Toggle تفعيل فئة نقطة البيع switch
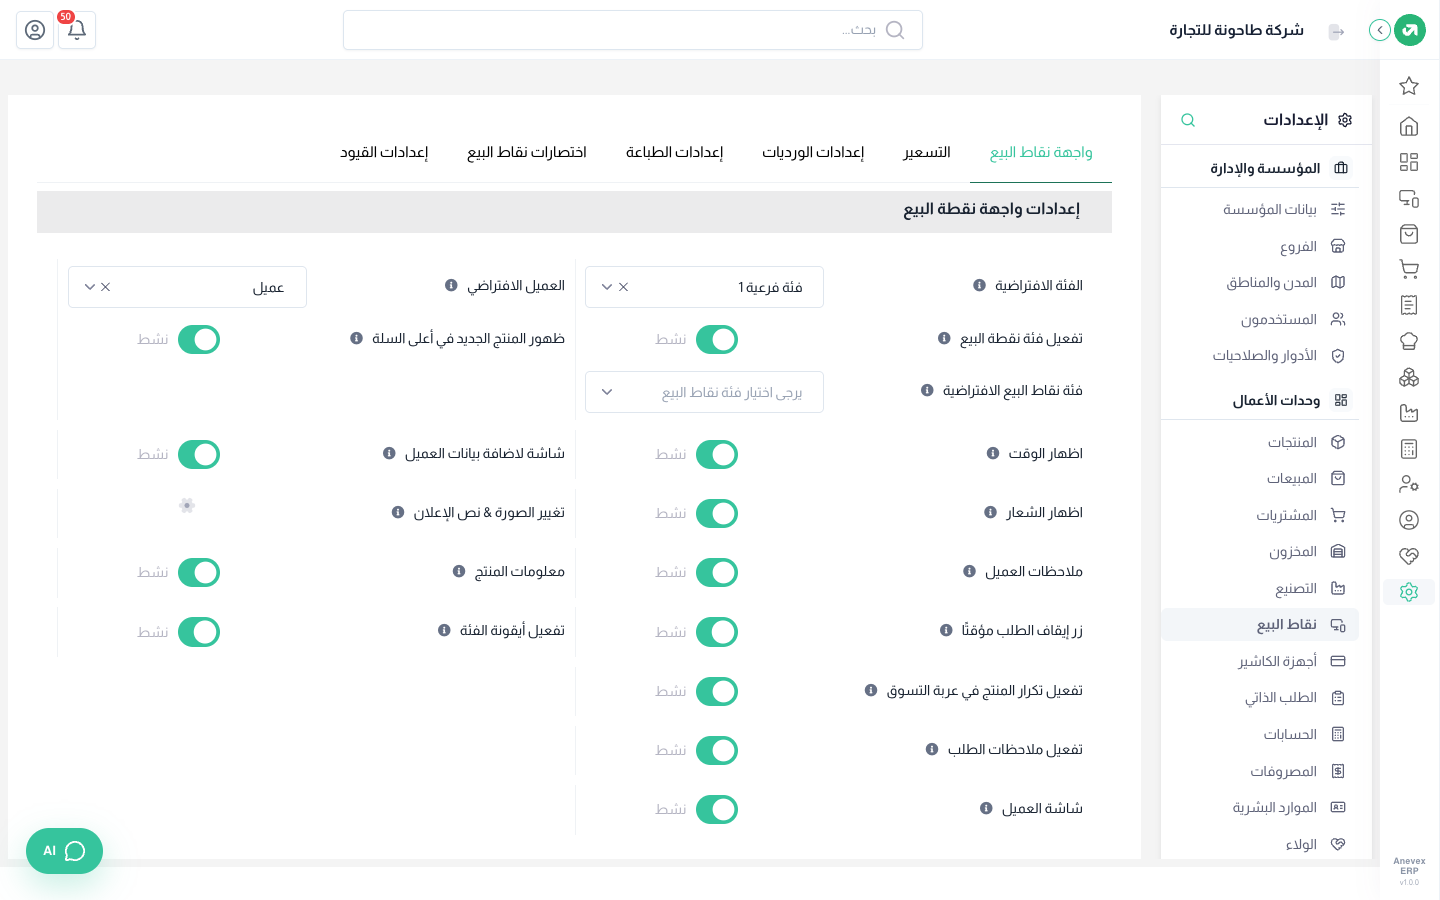Viewport: 1440px width, 900px height. pos(717,339)
